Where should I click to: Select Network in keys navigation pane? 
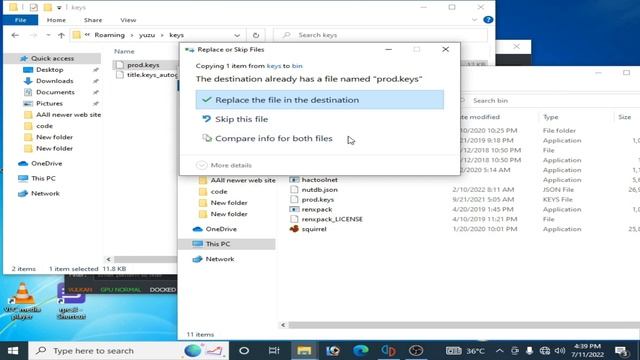pyautogui.click(x=45, y=193)
